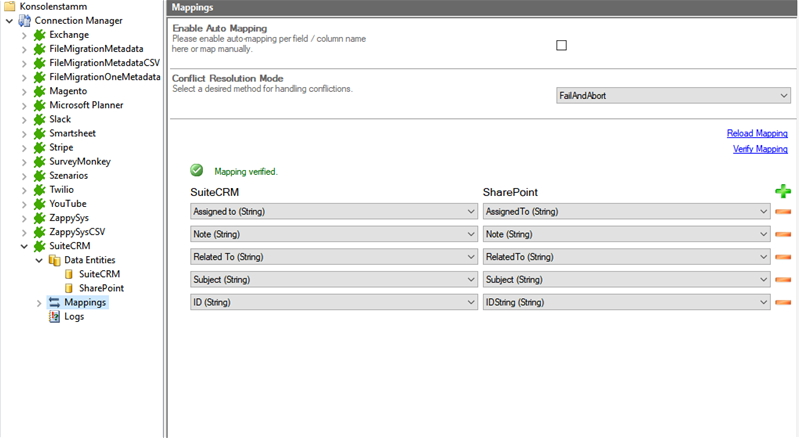Click the green plus add mapping icon
Viewport: 800px width, 438px height.
coord(782,191)
